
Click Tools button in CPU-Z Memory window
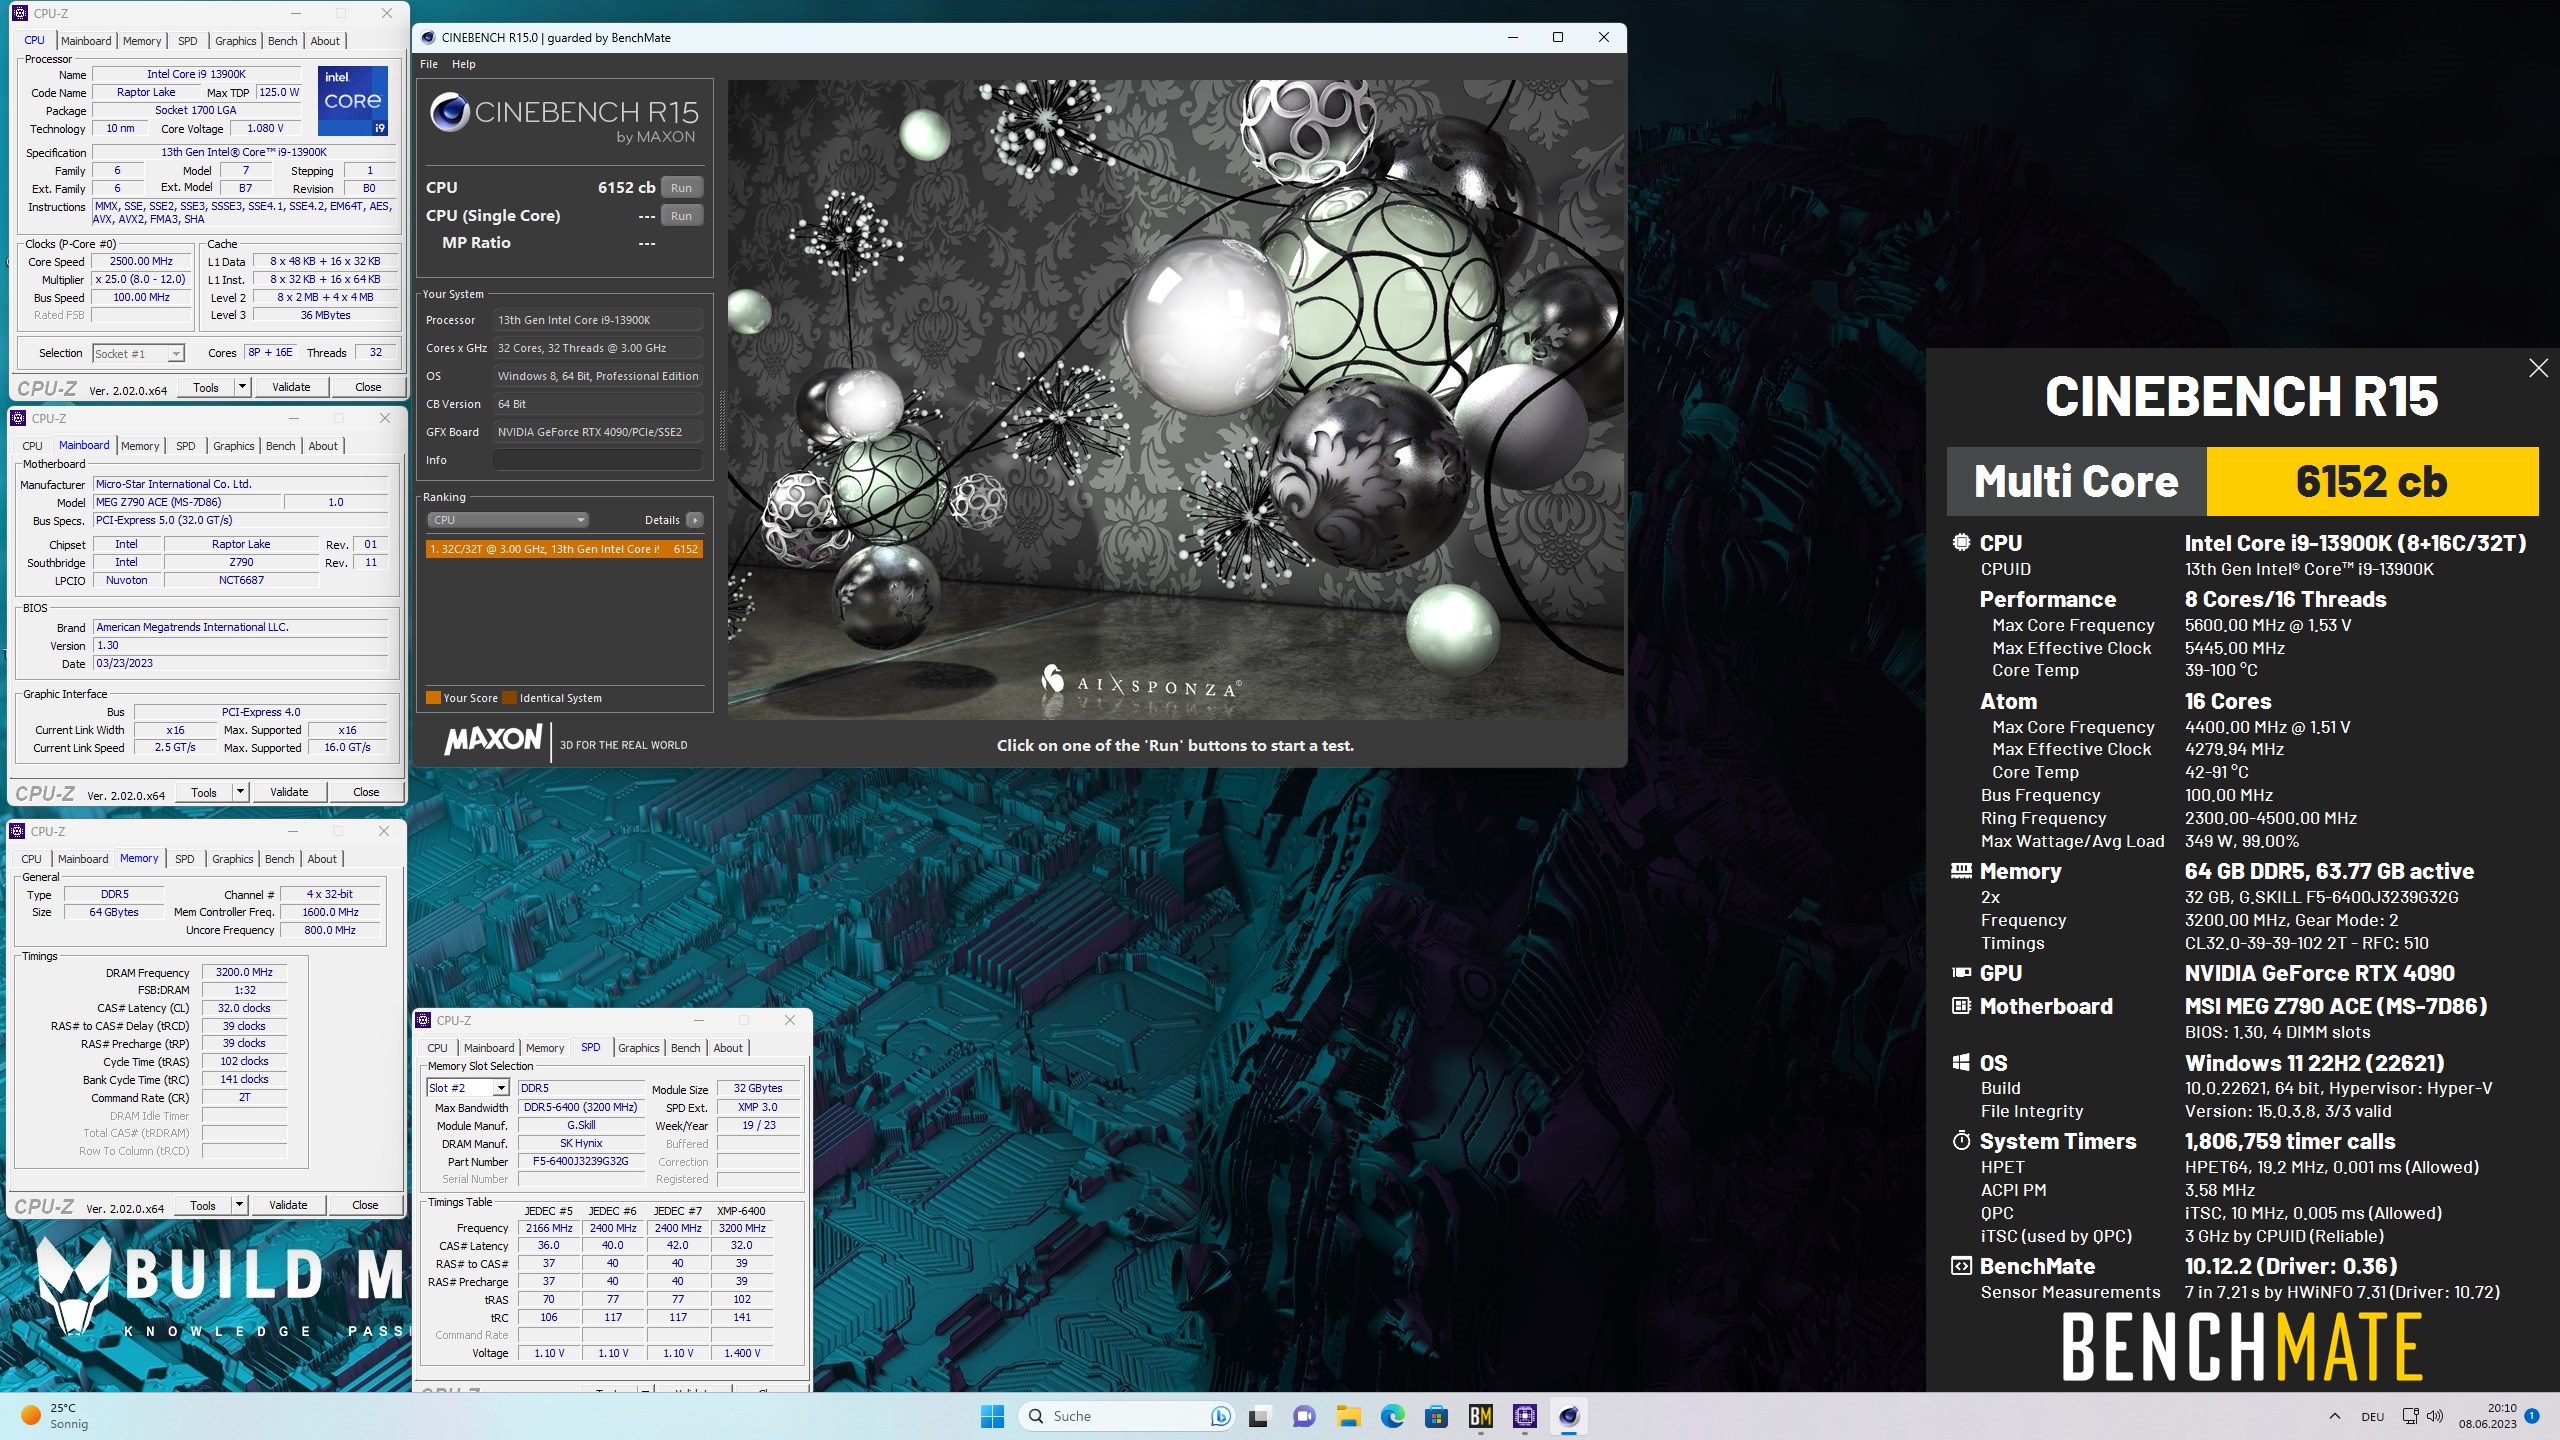[203, 1205]
